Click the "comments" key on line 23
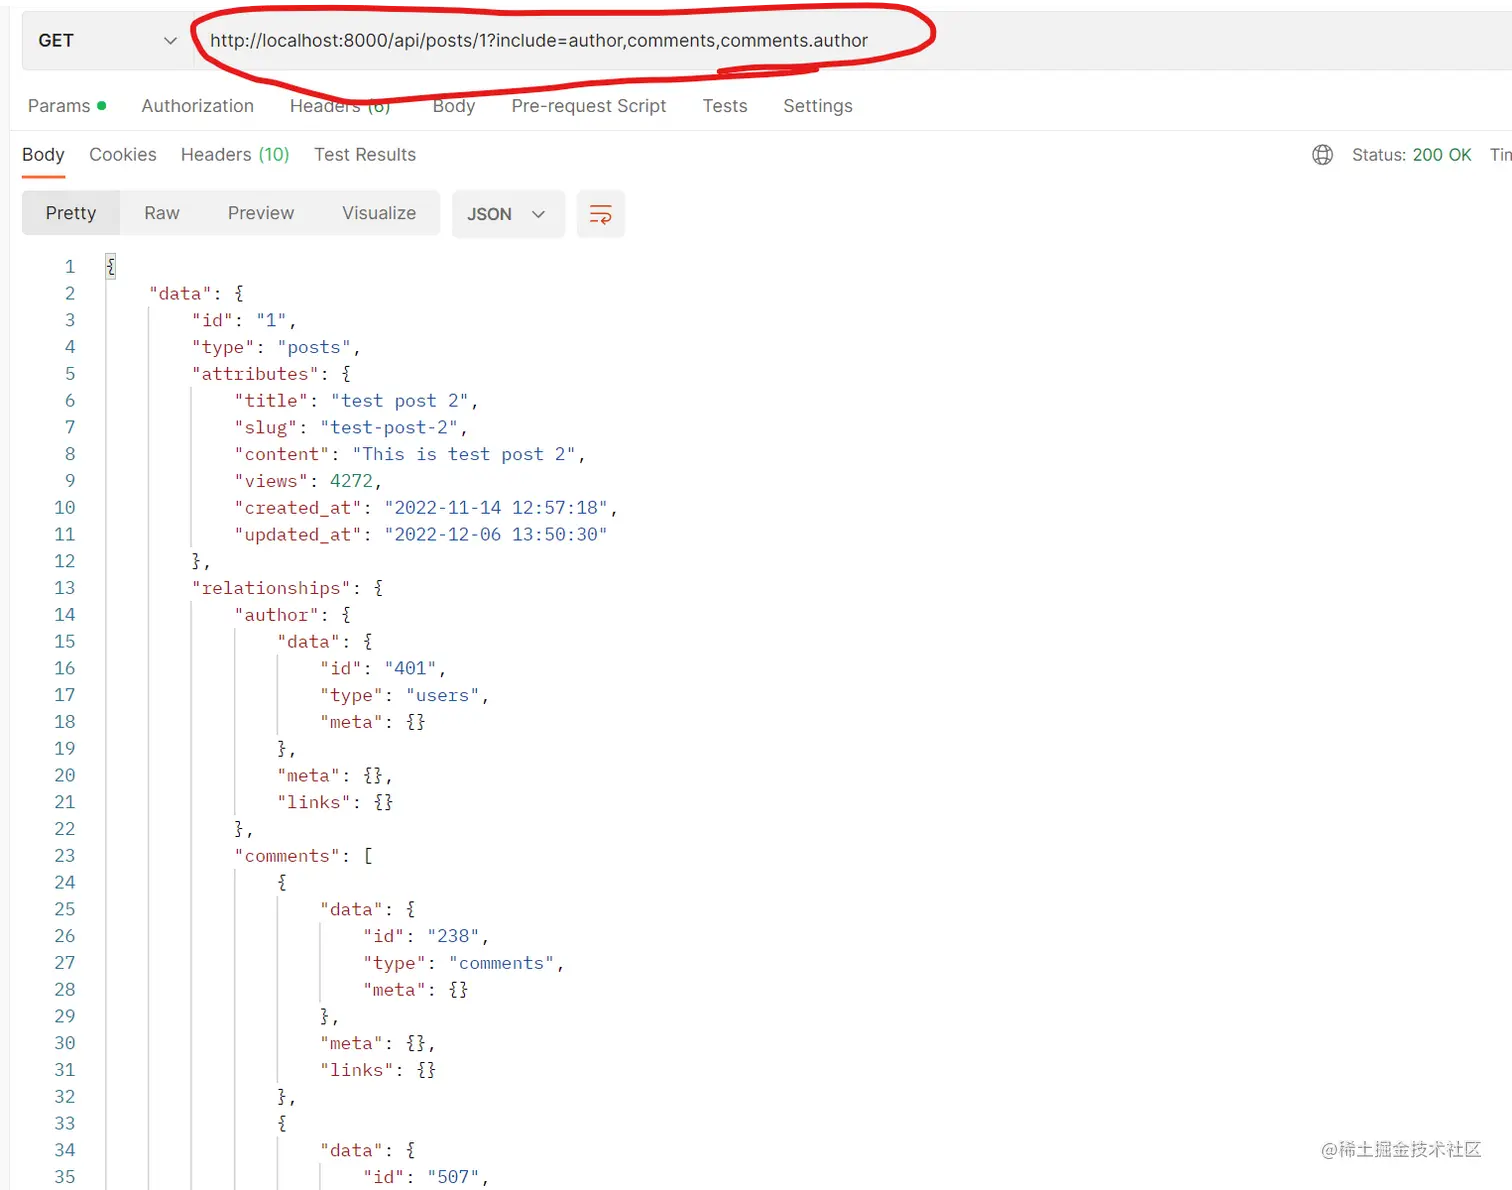Image resolution: width=1512 pixels, height=1190 pixels. tap(287, 856)
